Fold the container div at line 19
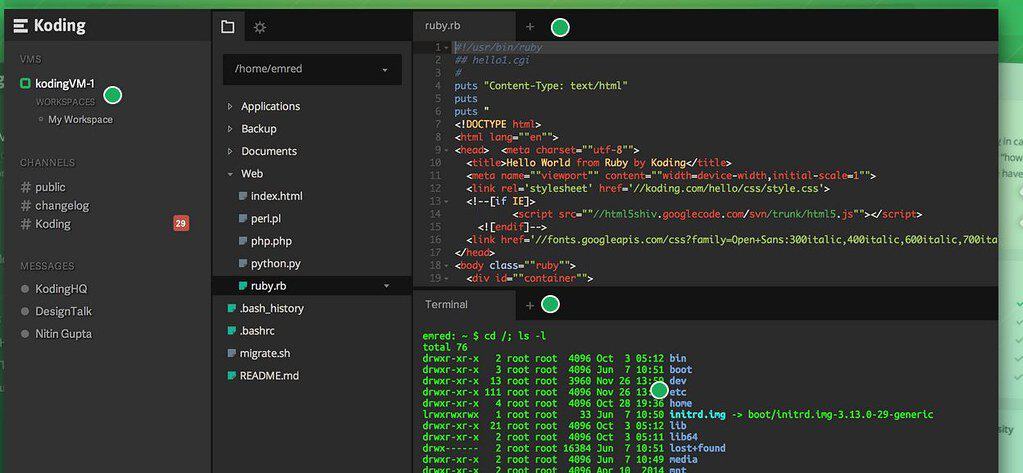This screenshot has height=473, width=1023. [446, 278]
